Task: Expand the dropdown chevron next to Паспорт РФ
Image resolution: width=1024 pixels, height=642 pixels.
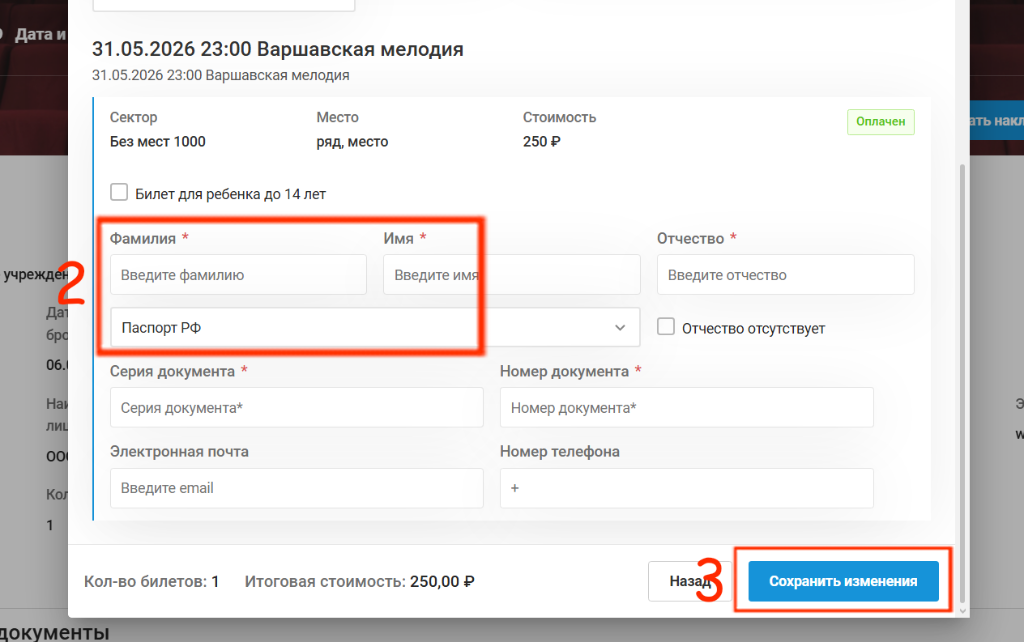Action: (x=620, y=328)
